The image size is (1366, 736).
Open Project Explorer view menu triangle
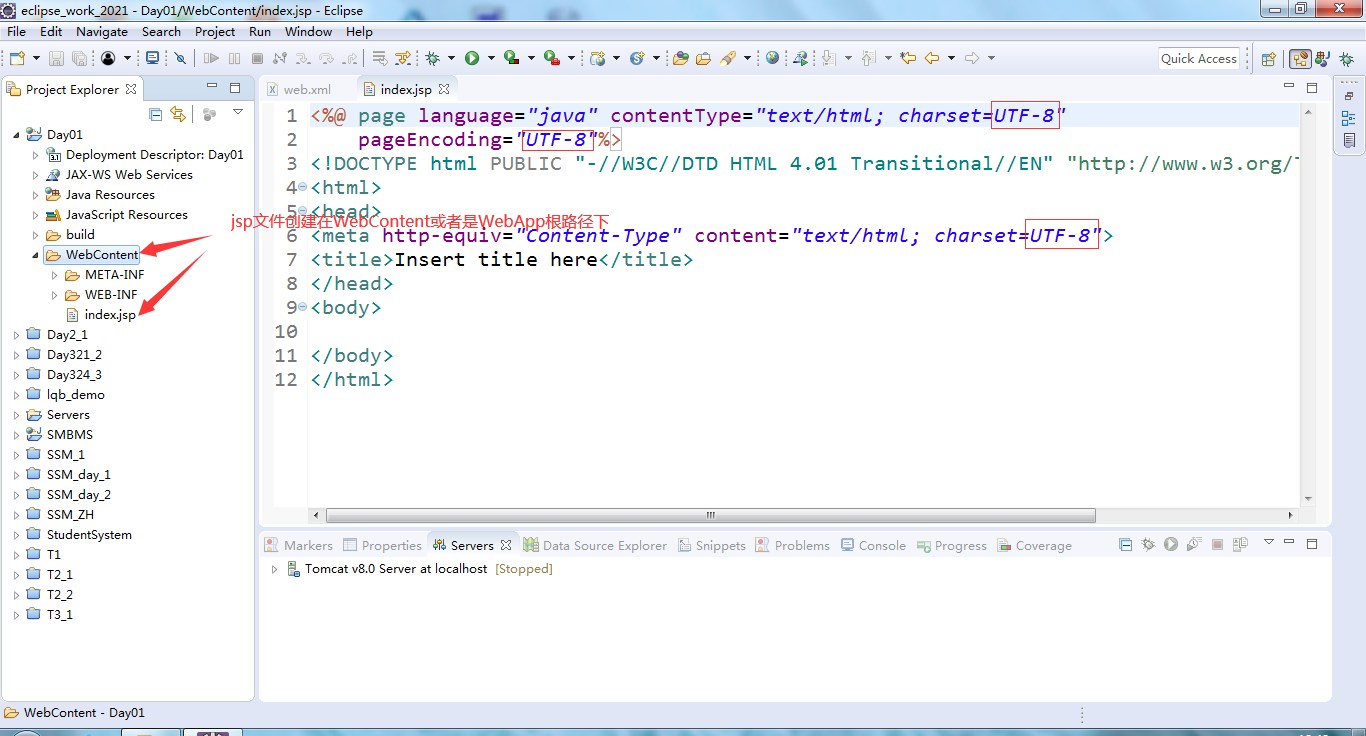pos(238,113)
